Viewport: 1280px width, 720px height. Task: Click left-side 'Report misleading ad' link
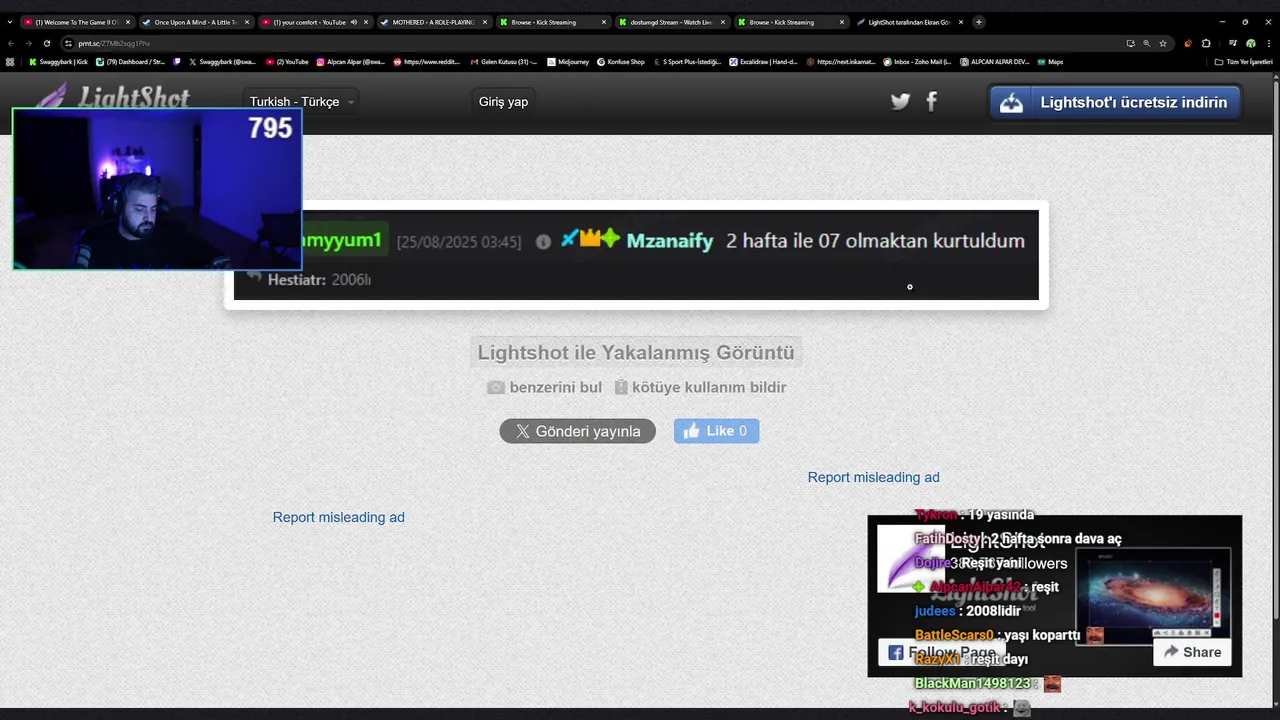click(x=338, y=517)
